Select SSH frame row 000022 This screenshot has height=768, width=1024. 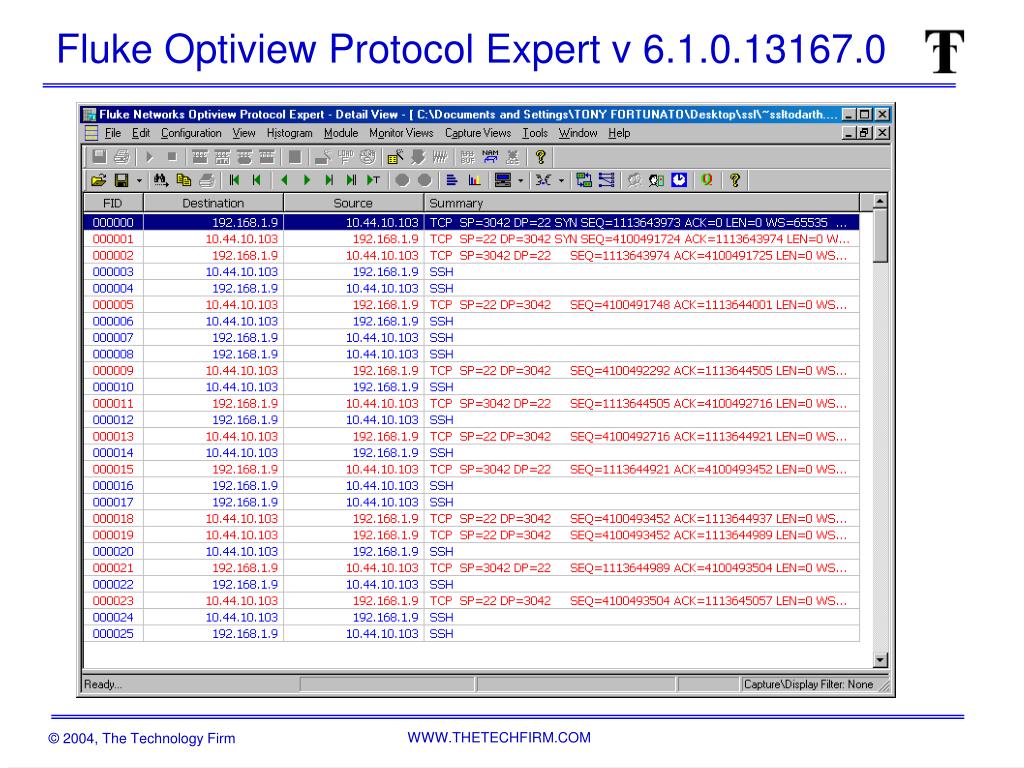click(472, 584)
